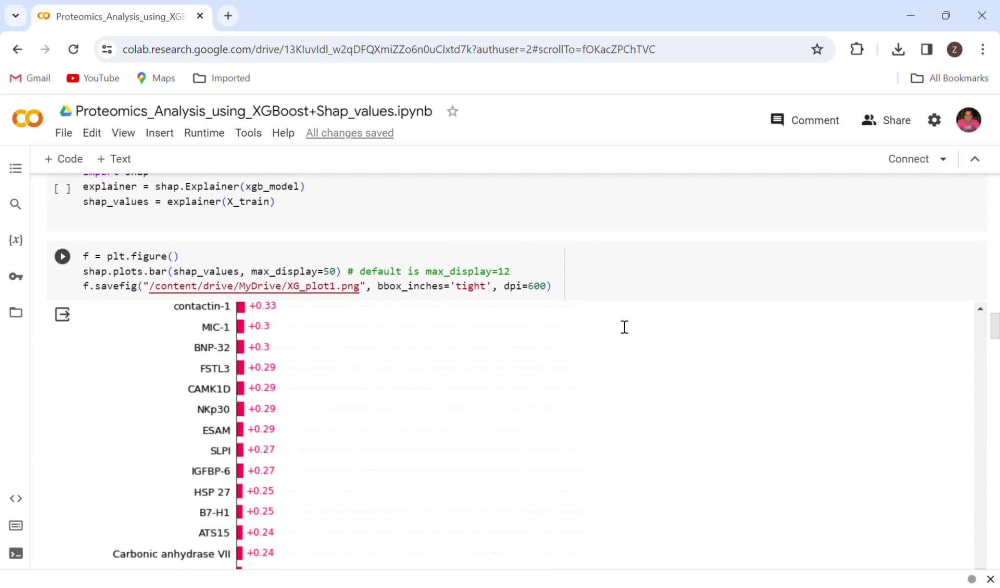Open the Edit menu
The width and height of the screenshot is (1000, 588).
pos(92,133)
